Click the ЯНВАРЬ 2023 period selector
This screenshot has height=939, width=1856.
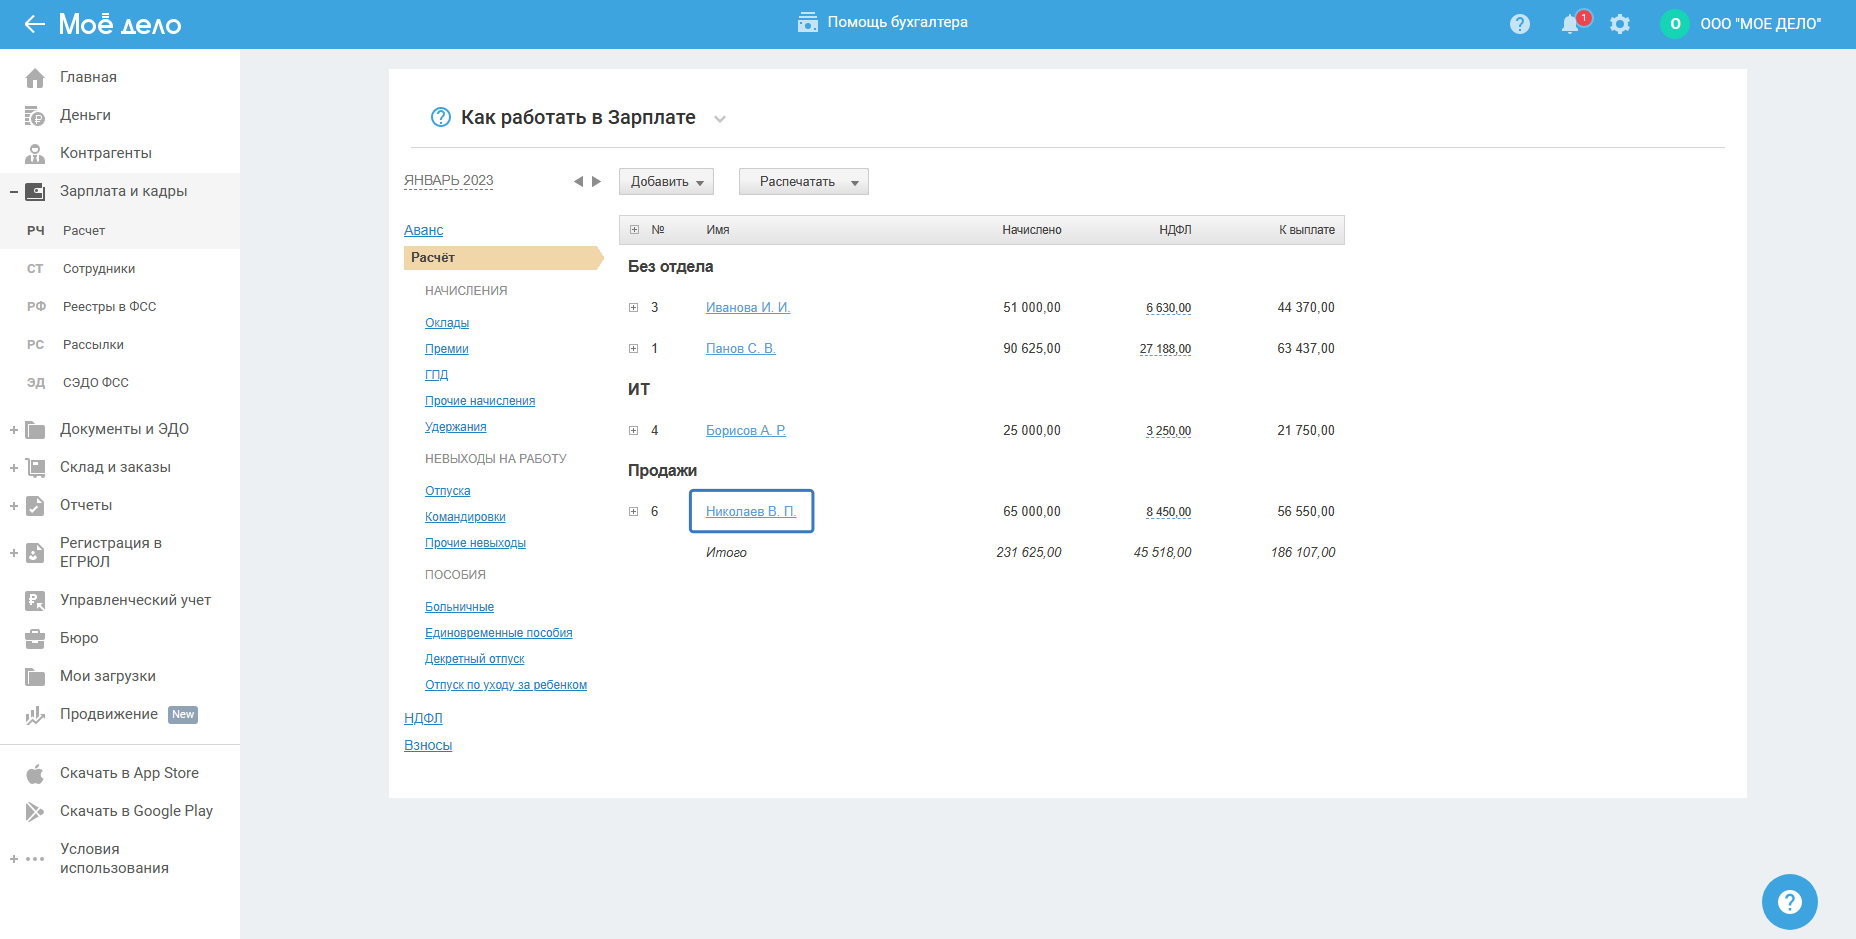click(x=449, y=181)
